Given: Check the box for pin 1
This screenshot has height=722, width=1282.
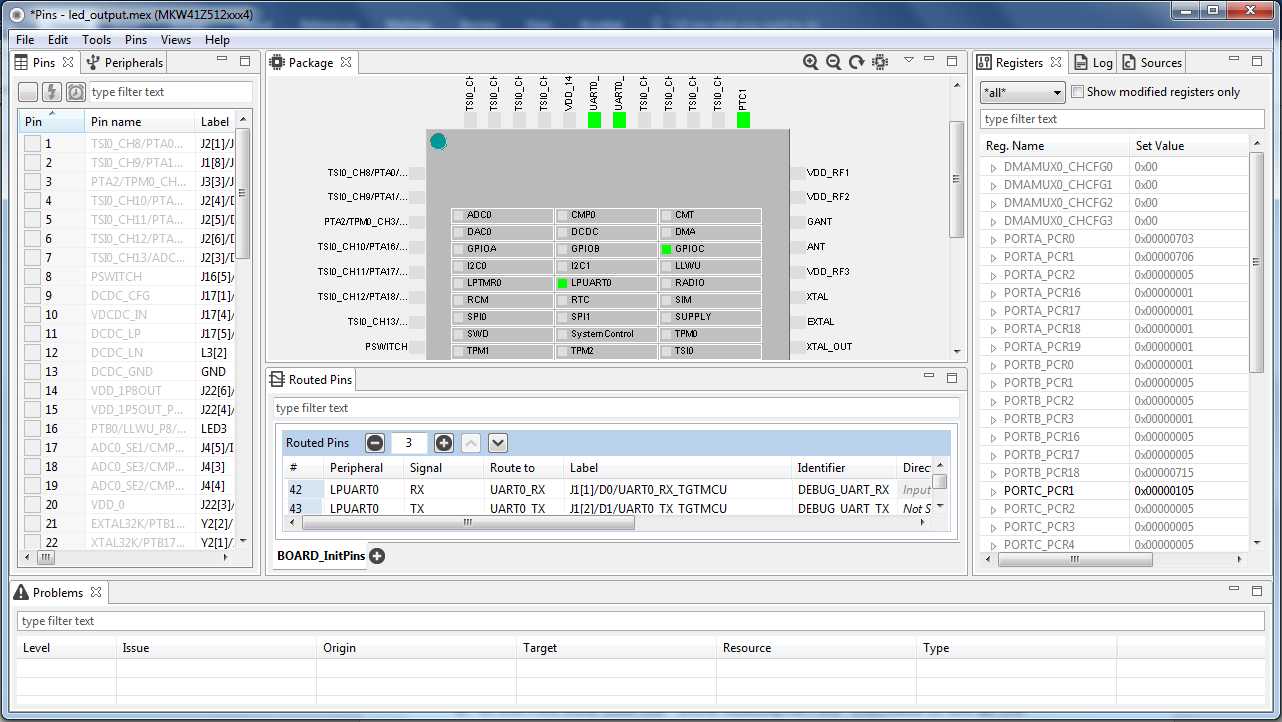Looking at the screenshot, I should [x=33, y=143].
